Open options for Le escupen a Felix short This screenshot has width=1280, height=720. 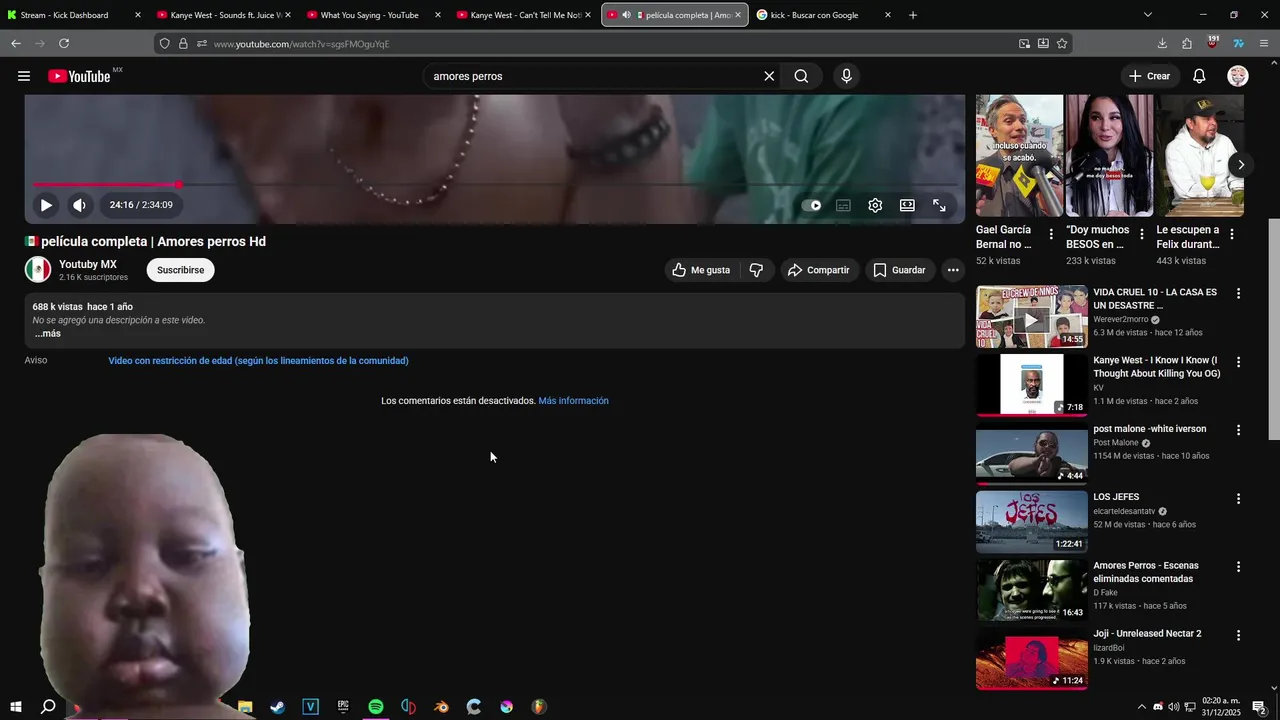click(x=1231, y=234)
